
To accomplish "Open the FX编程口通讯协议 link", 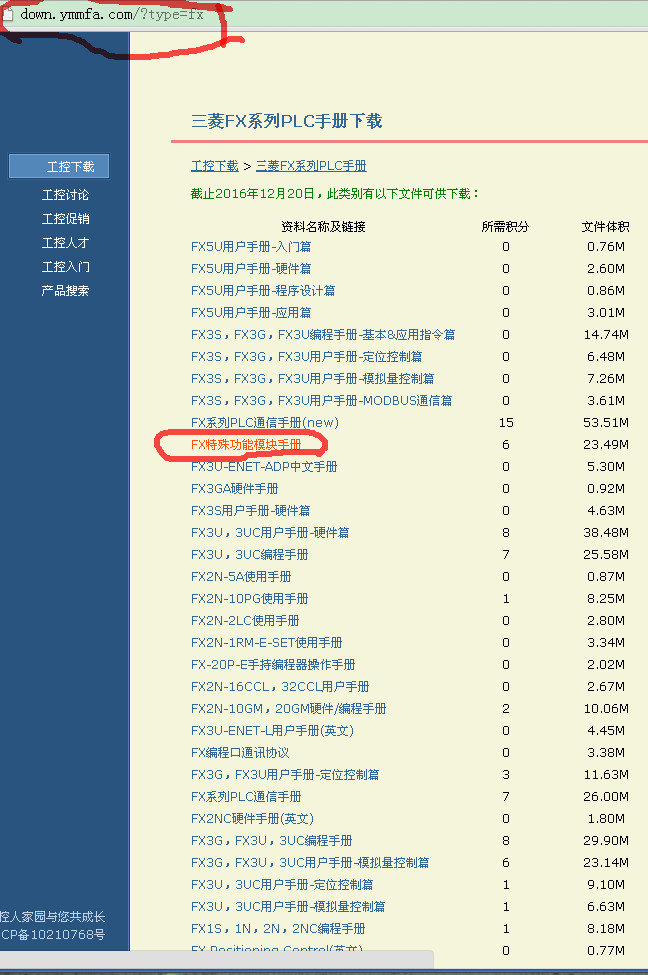I will coord(240,753).
